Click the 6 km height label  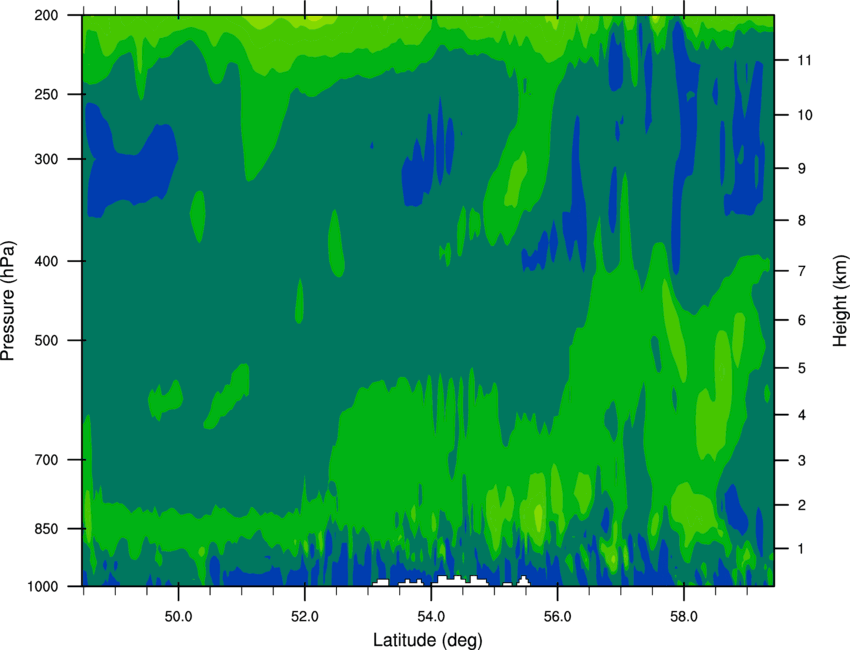[x=802, y=320]
